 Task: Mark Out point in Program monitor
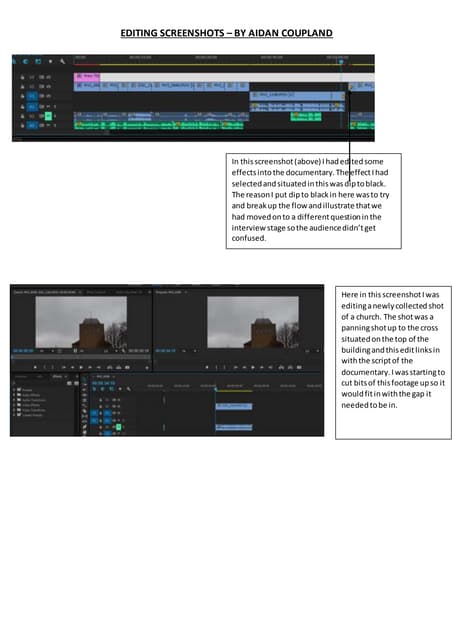pos(224,367)
